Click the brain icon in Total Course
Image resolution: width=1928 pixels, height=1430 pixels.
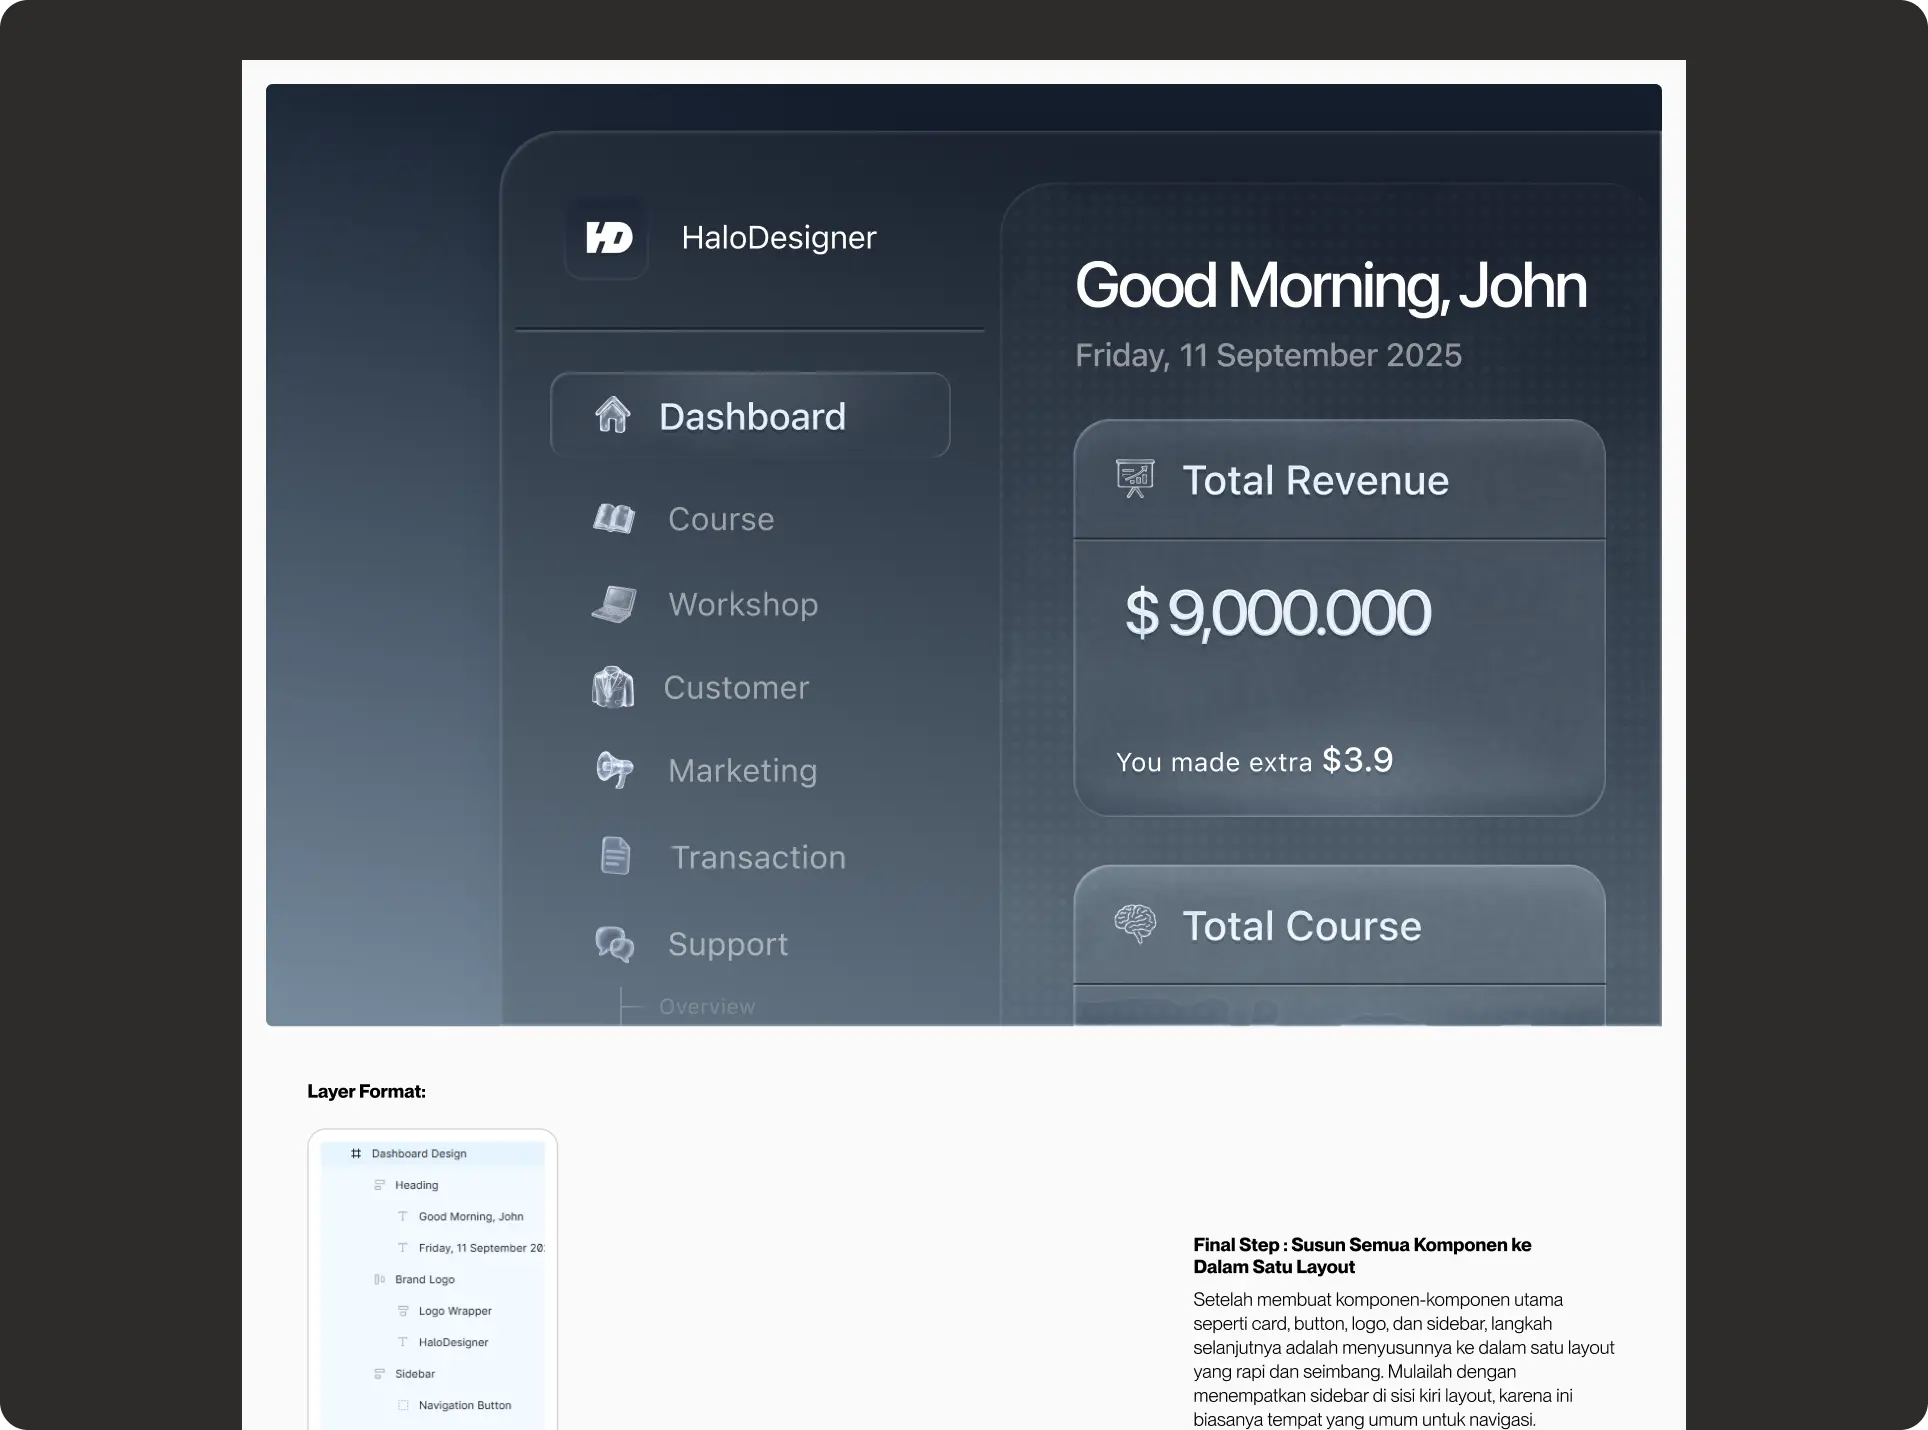tap(1135, 924)
